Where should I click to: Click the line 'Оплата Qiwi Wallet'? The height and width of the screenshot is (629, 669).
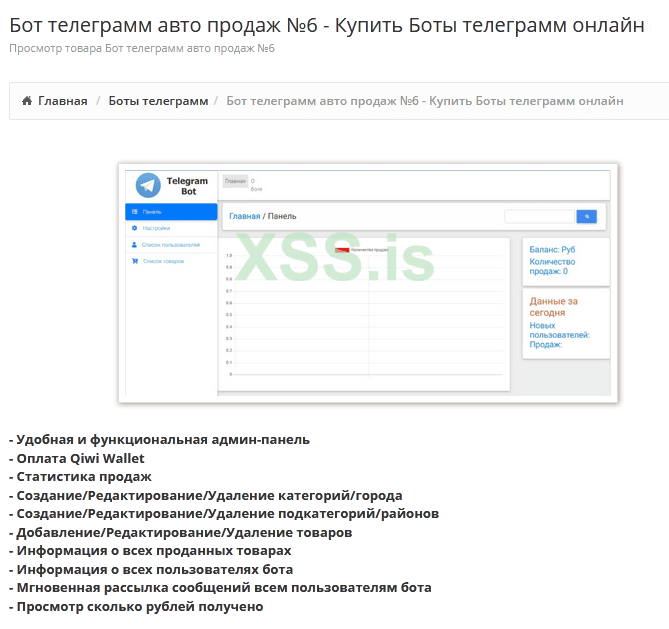(x=77, y=459)
